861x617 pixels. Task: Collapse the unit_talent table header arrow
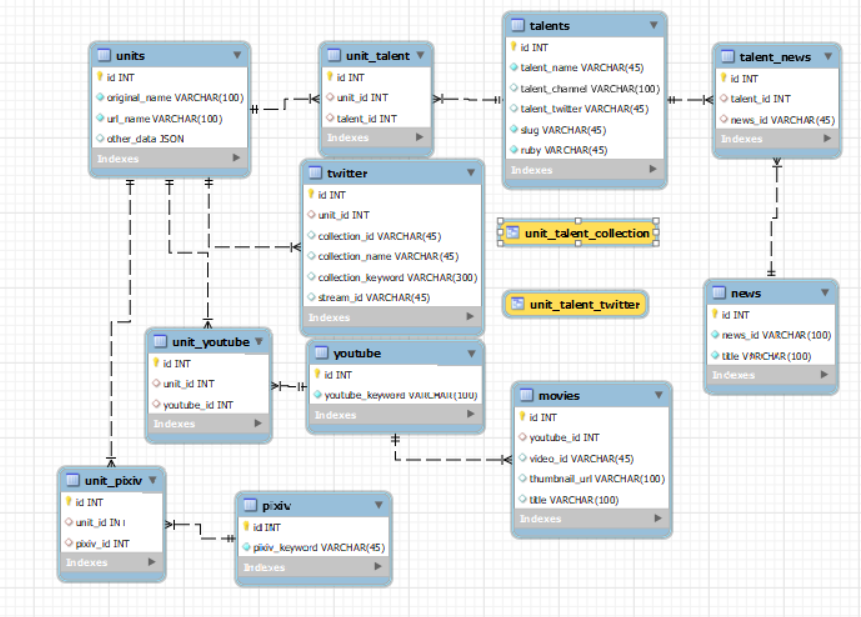(420, 55)
